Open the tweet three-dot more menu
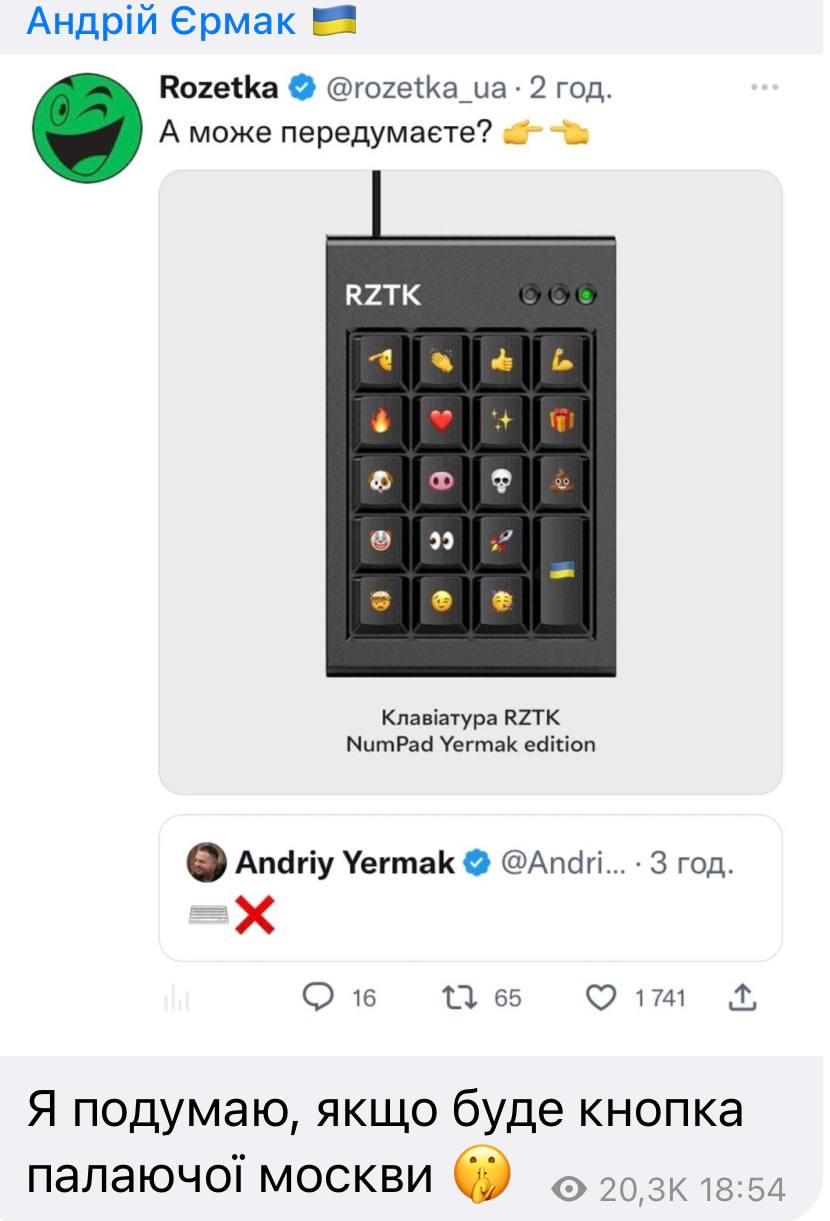Screen dimensions: 830x1221 tap(764, 88)
